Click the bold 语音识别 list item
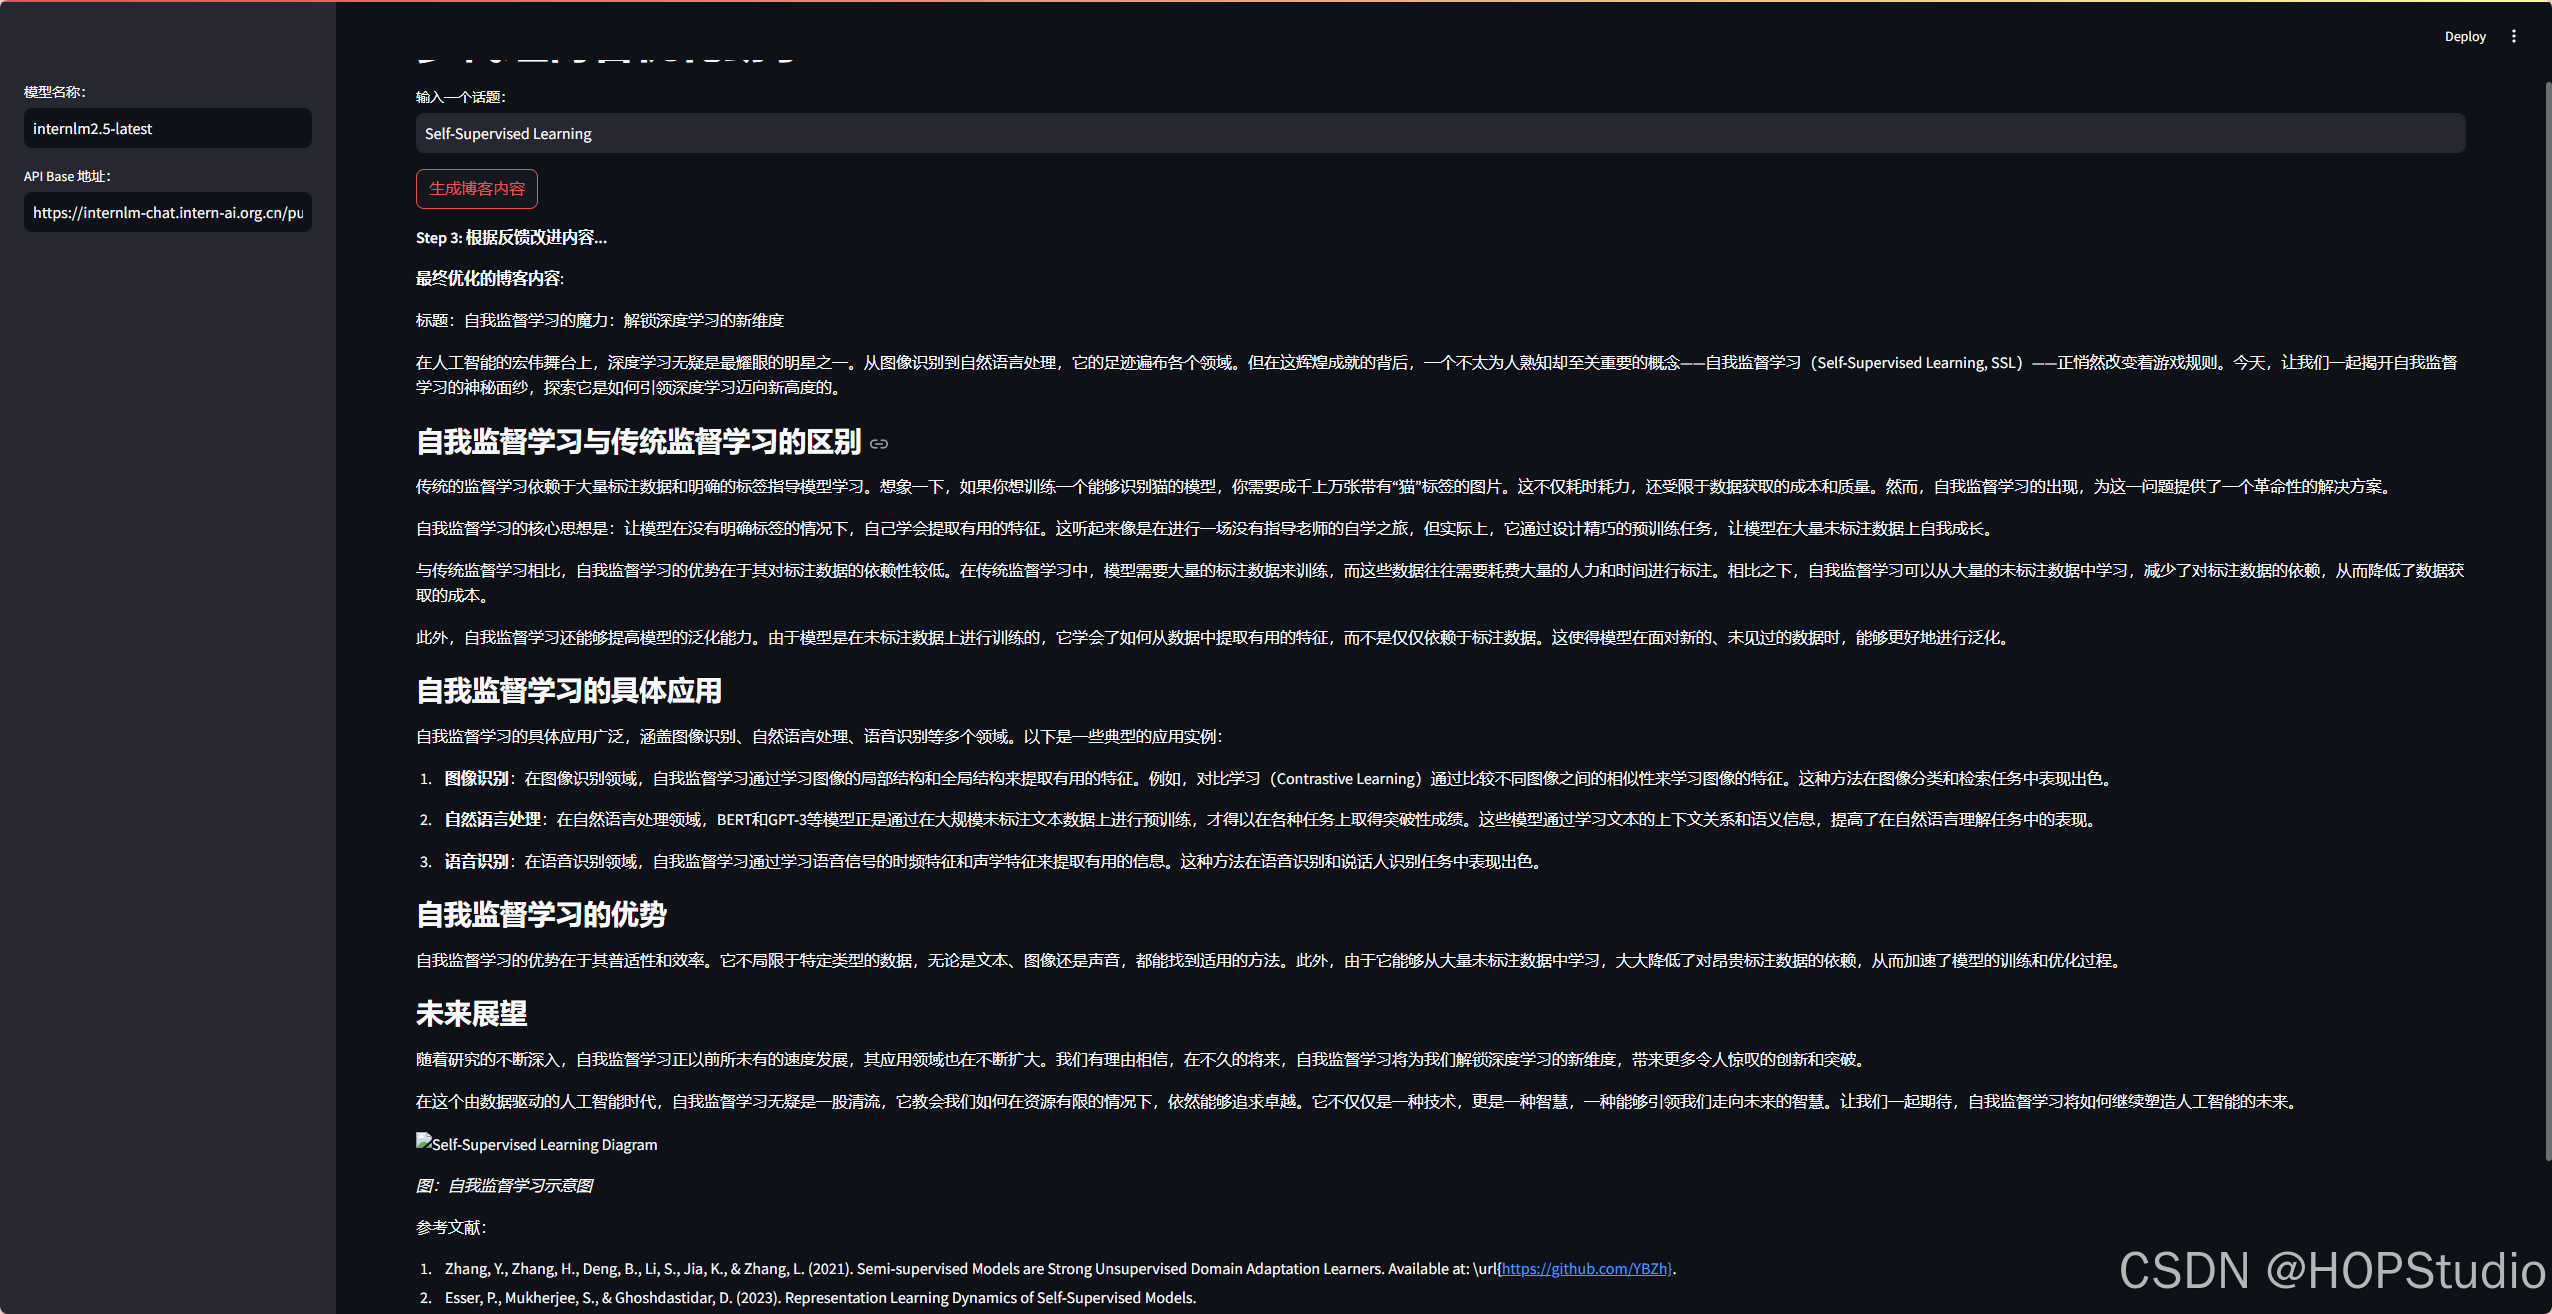This screenshot has width=2552, height=1314. 476,861
